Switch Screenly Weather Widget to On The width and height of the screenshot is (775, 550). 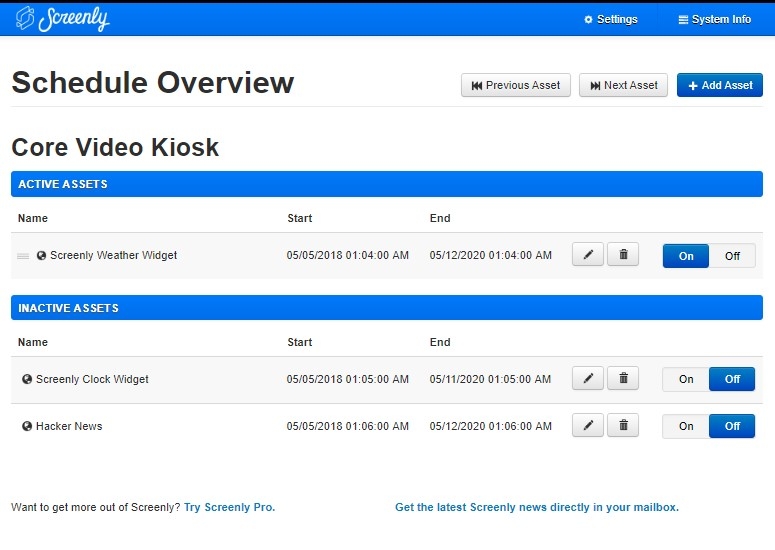[x=686, y=256]
